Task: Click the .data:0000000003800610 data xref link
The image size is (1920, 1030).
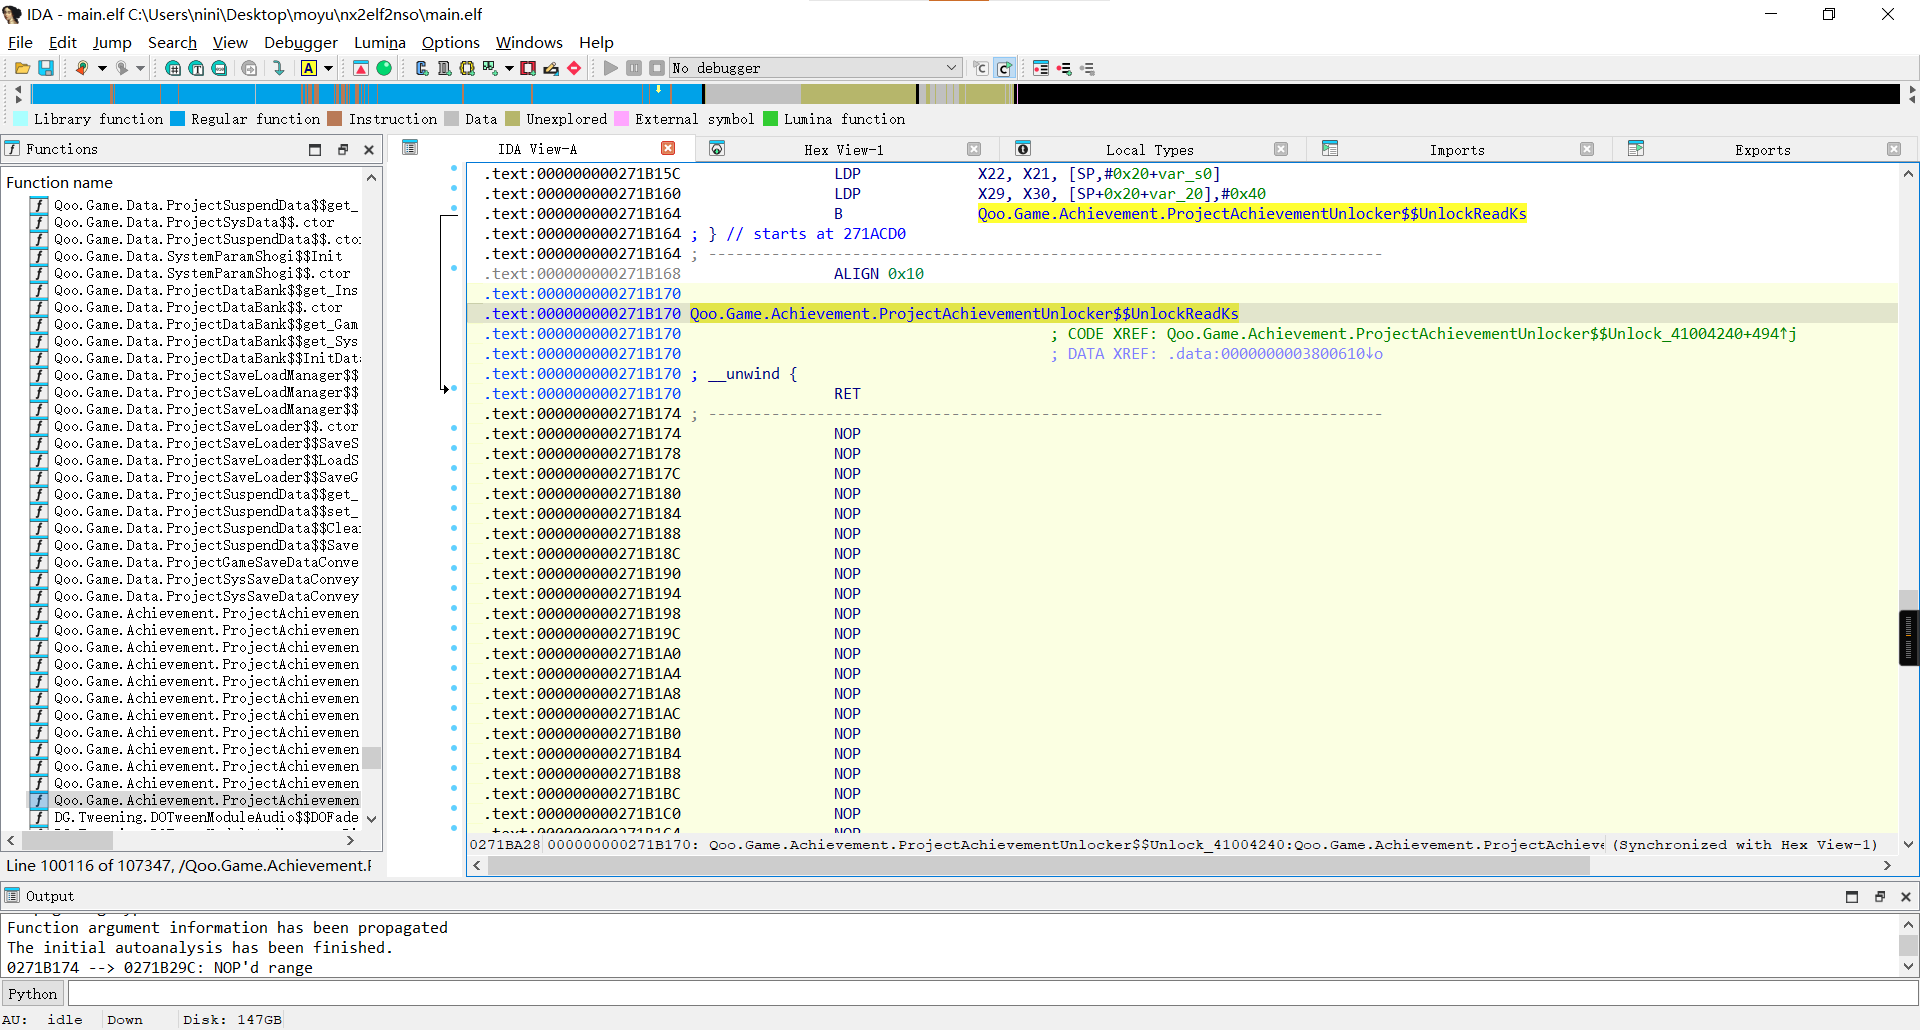Action: point(1275,354)
